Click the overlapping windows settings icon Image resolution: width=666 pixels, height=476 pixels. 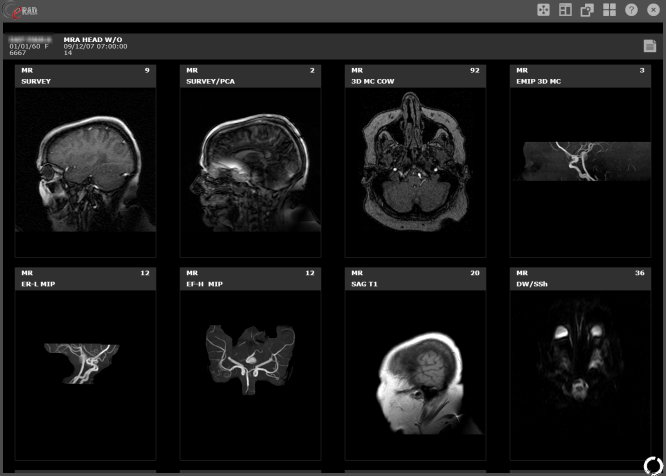click(587, 10)
